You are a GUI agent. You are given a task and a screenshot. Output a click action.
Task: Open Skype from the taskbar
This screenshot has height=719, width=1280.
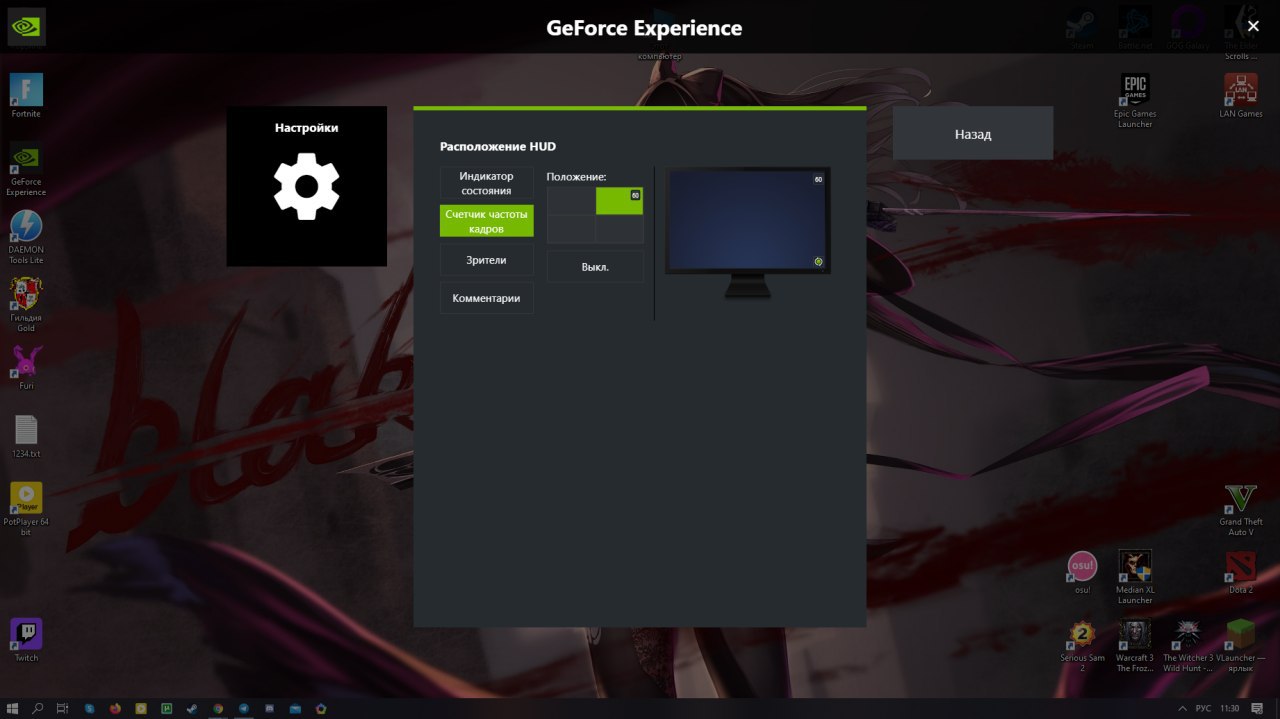[x=90, y=709]
